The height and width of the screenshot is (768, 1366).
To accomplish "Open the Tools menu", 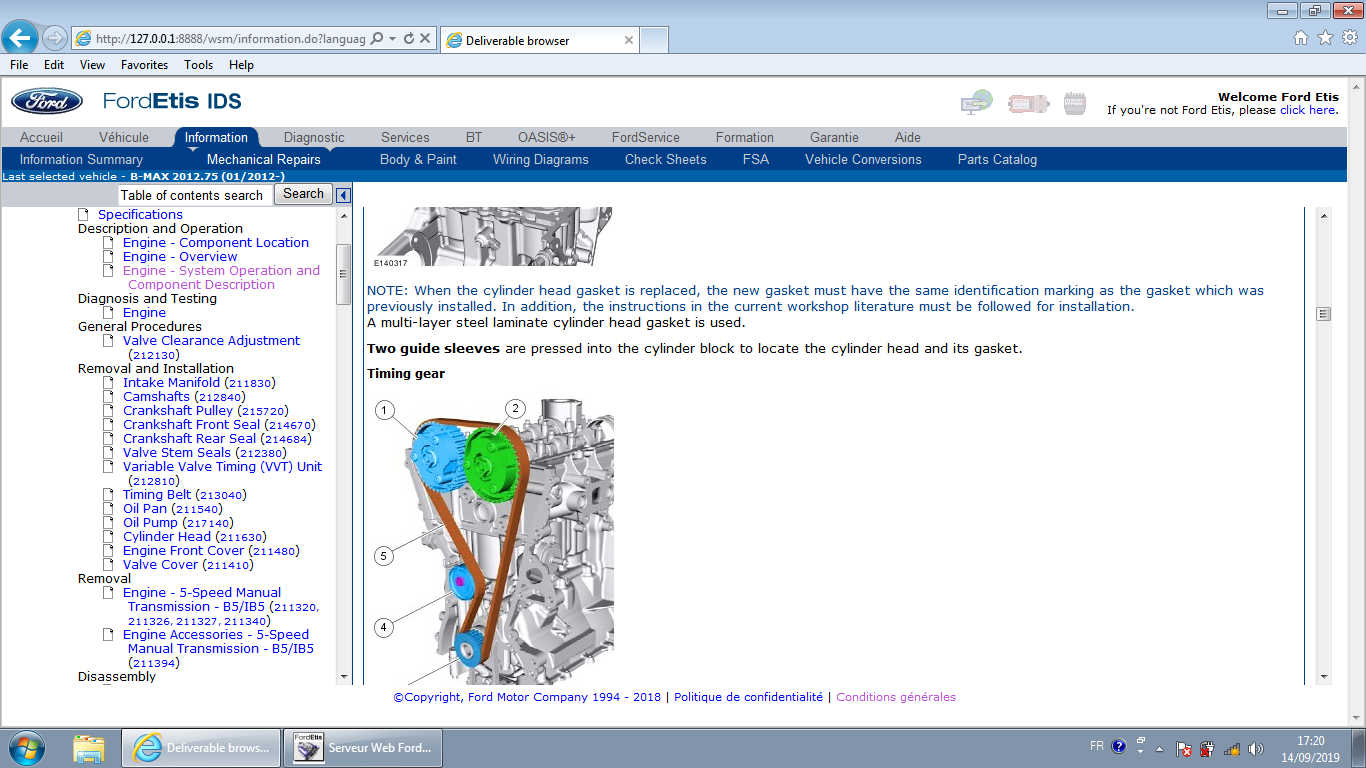I will tap(198, 65).
